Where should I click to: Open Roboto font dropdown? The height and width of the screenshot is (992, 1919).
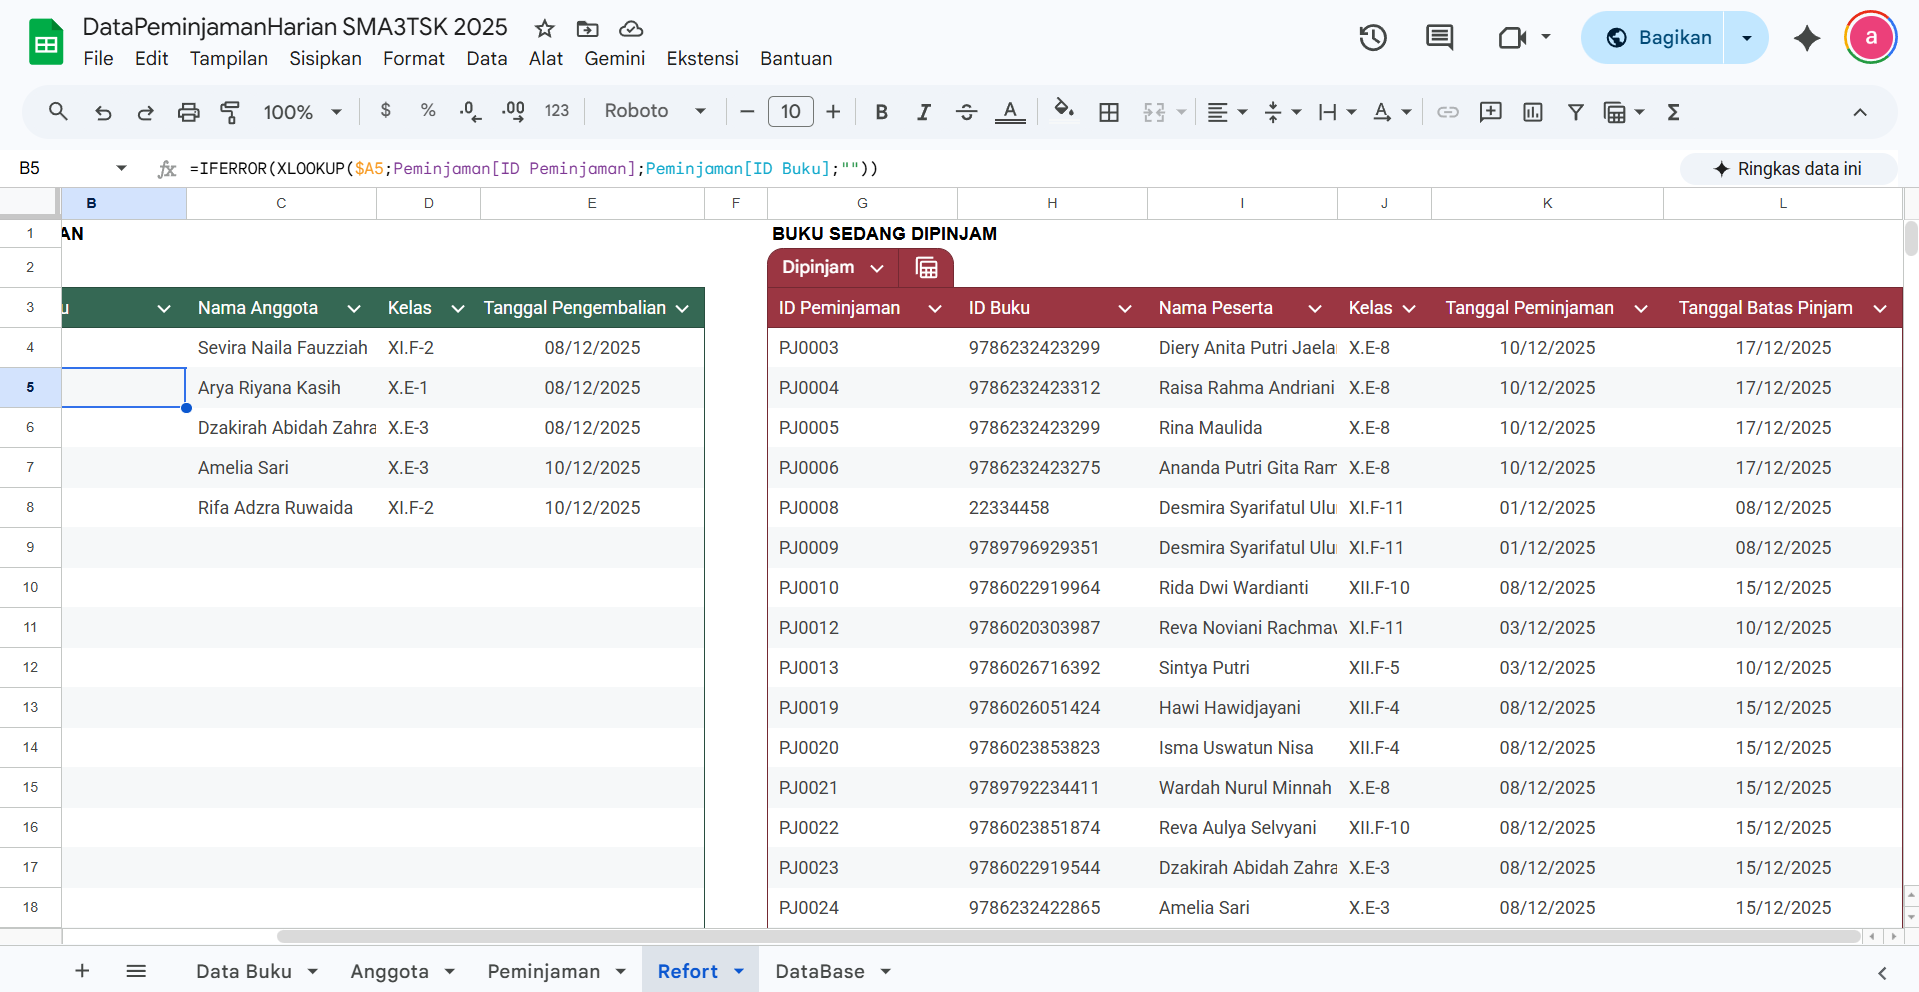coord(655,111)
